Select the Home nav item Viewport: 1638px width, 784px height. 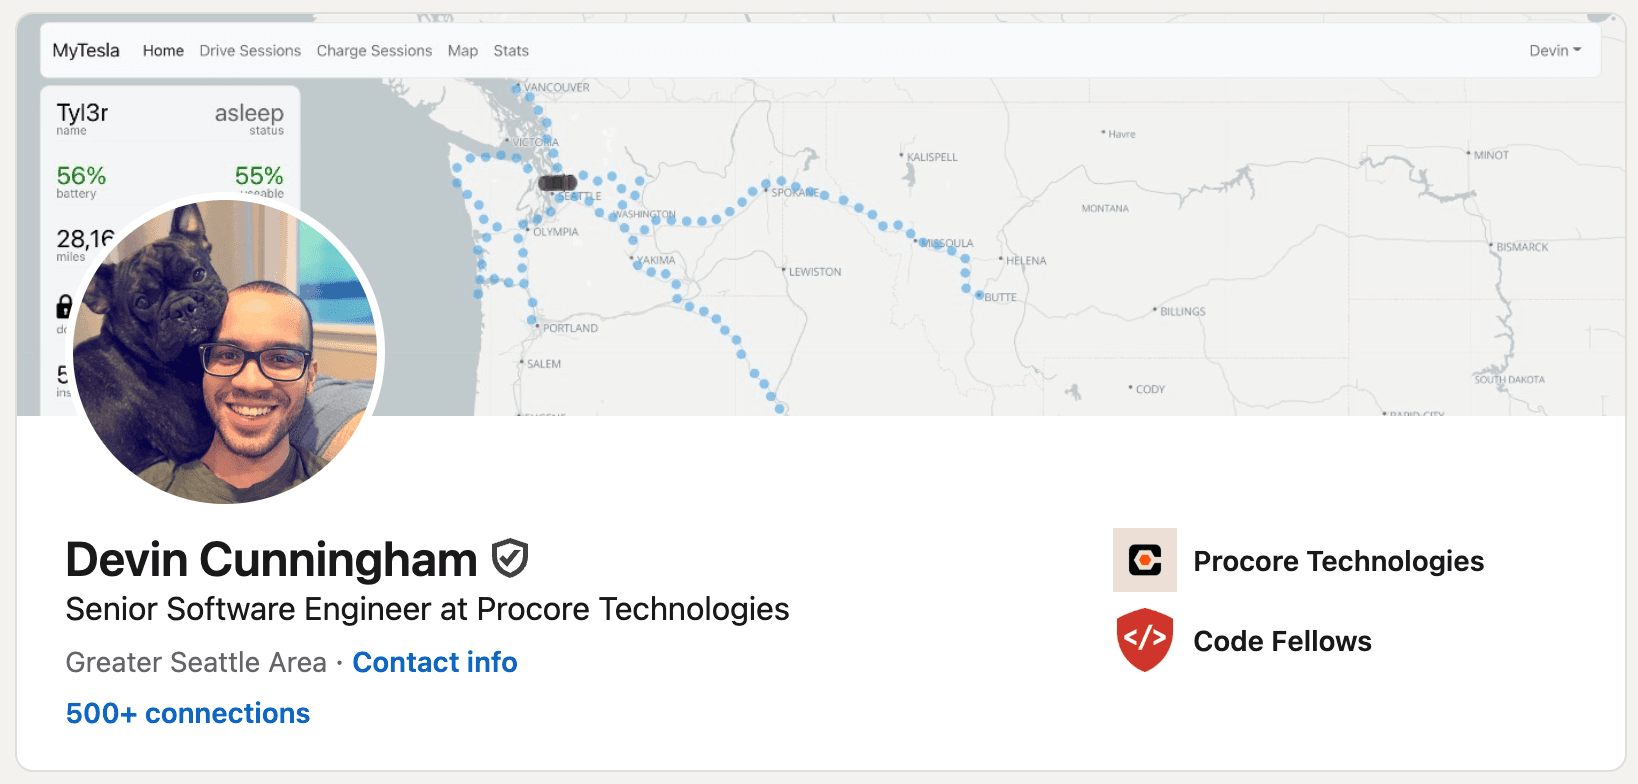[163, 51]
